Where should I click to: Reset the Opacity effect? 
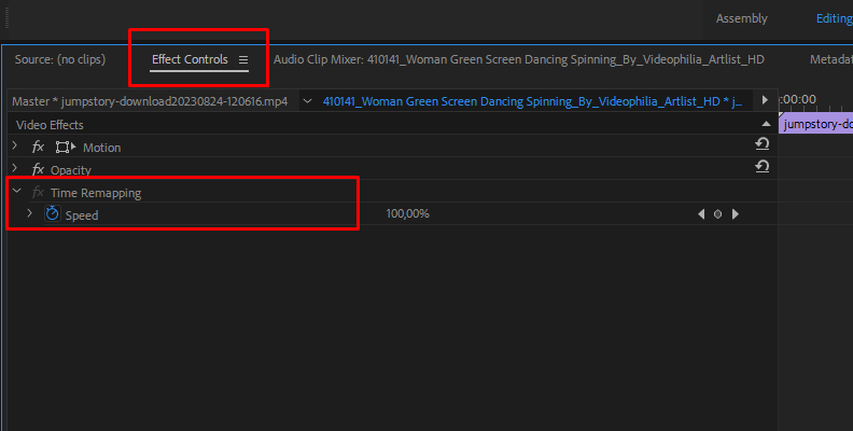point(762,166)
